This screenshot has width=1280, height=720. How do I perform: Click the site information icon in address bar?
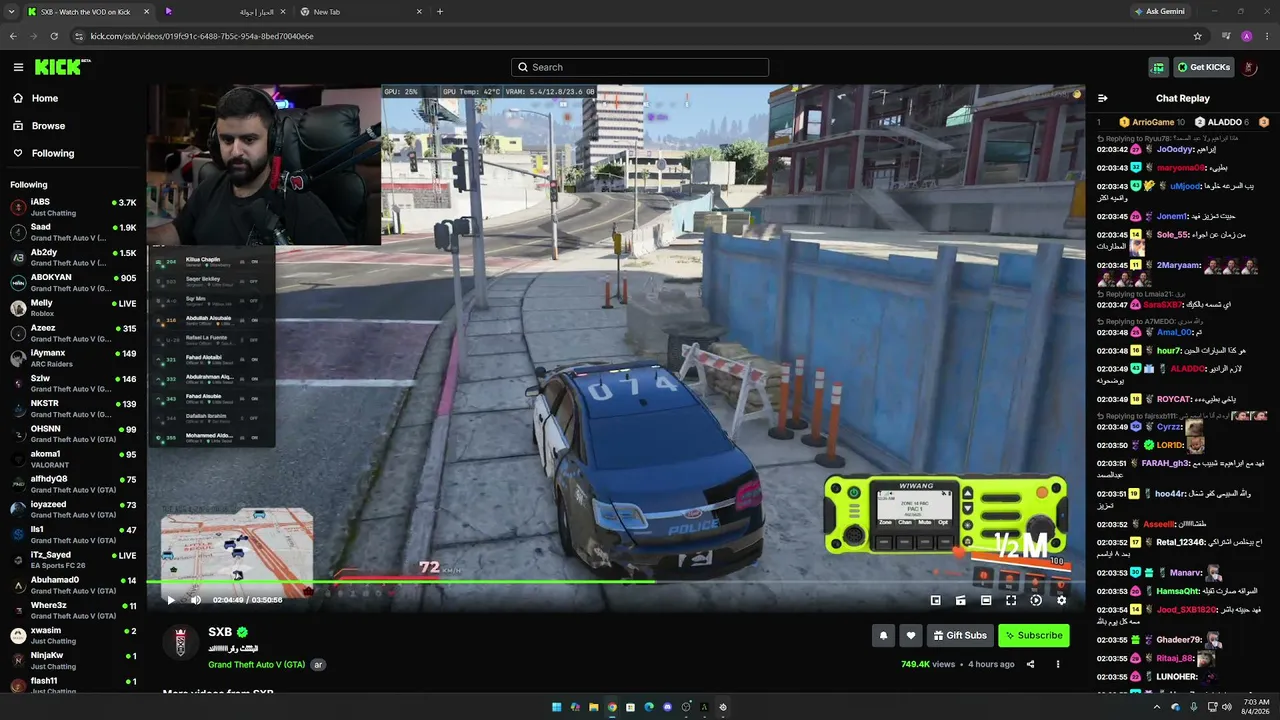(79, 36)
